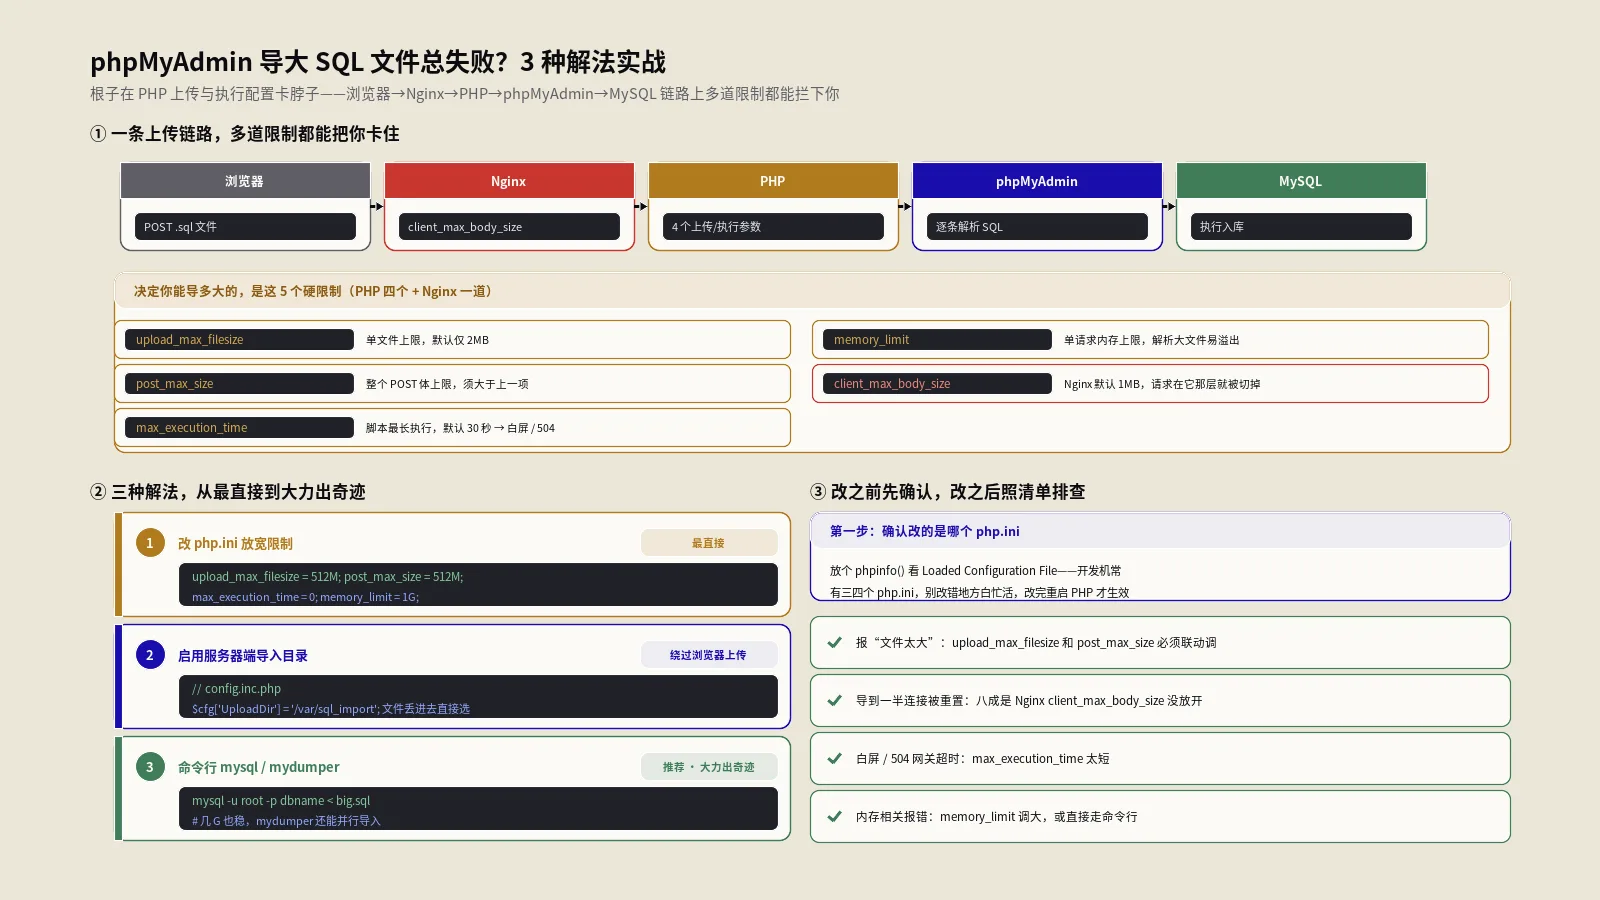1600x900 pixels.
Task: Click the checkmark beside 内存相关报错 item
Action: pos(834,817)
